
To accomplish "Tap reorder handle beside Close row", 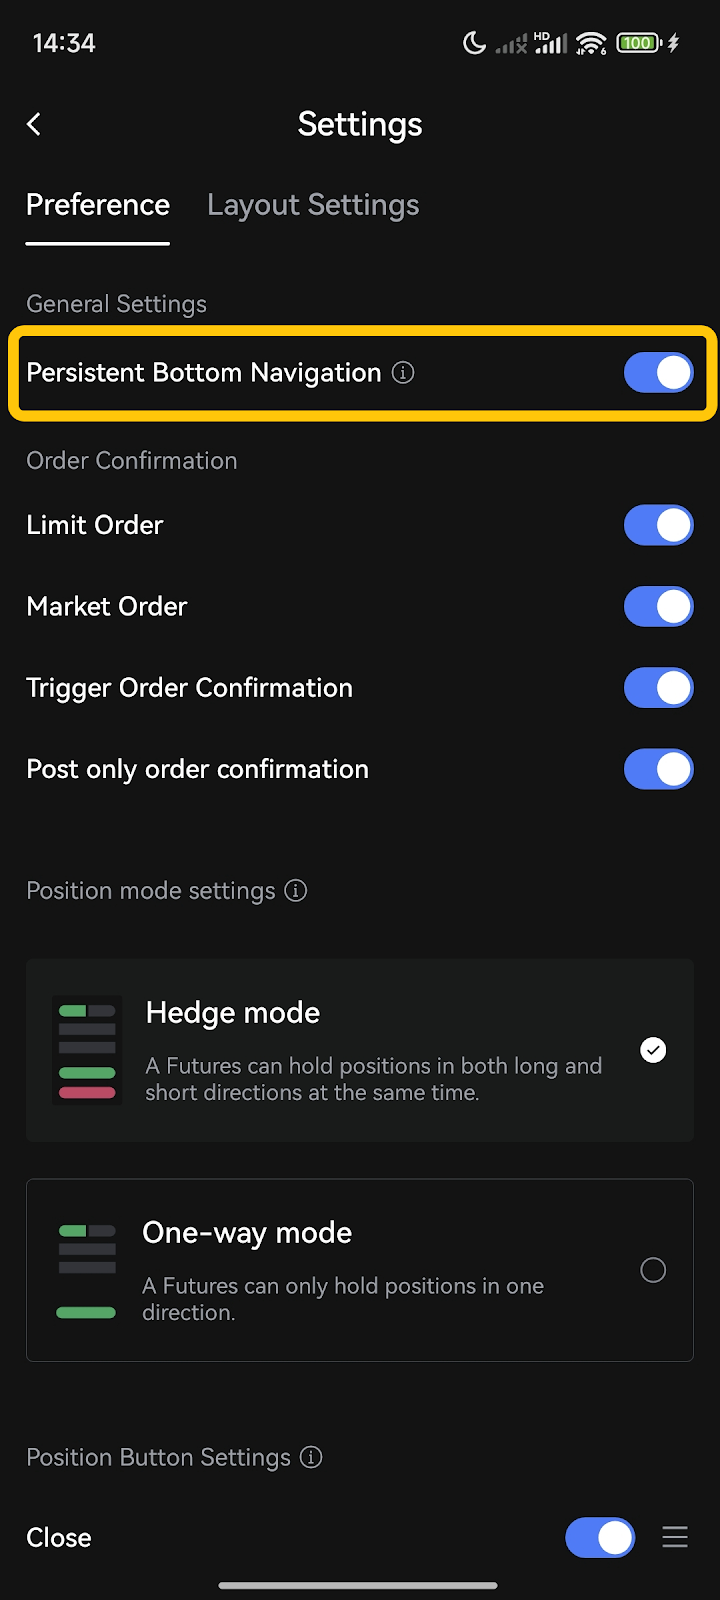I will point(675,1537).
